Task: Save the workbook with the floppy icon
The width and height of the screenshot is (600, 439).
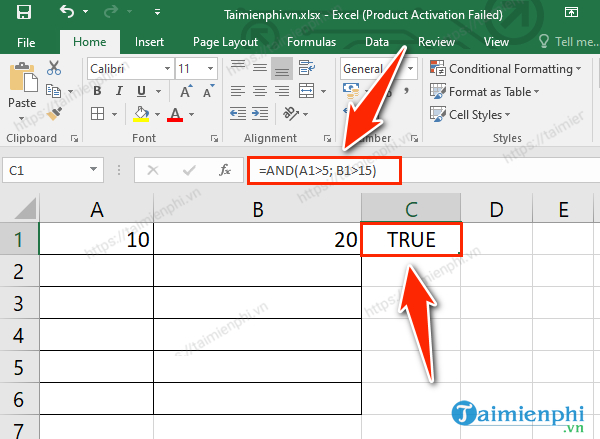Action: tap(24, 13)
